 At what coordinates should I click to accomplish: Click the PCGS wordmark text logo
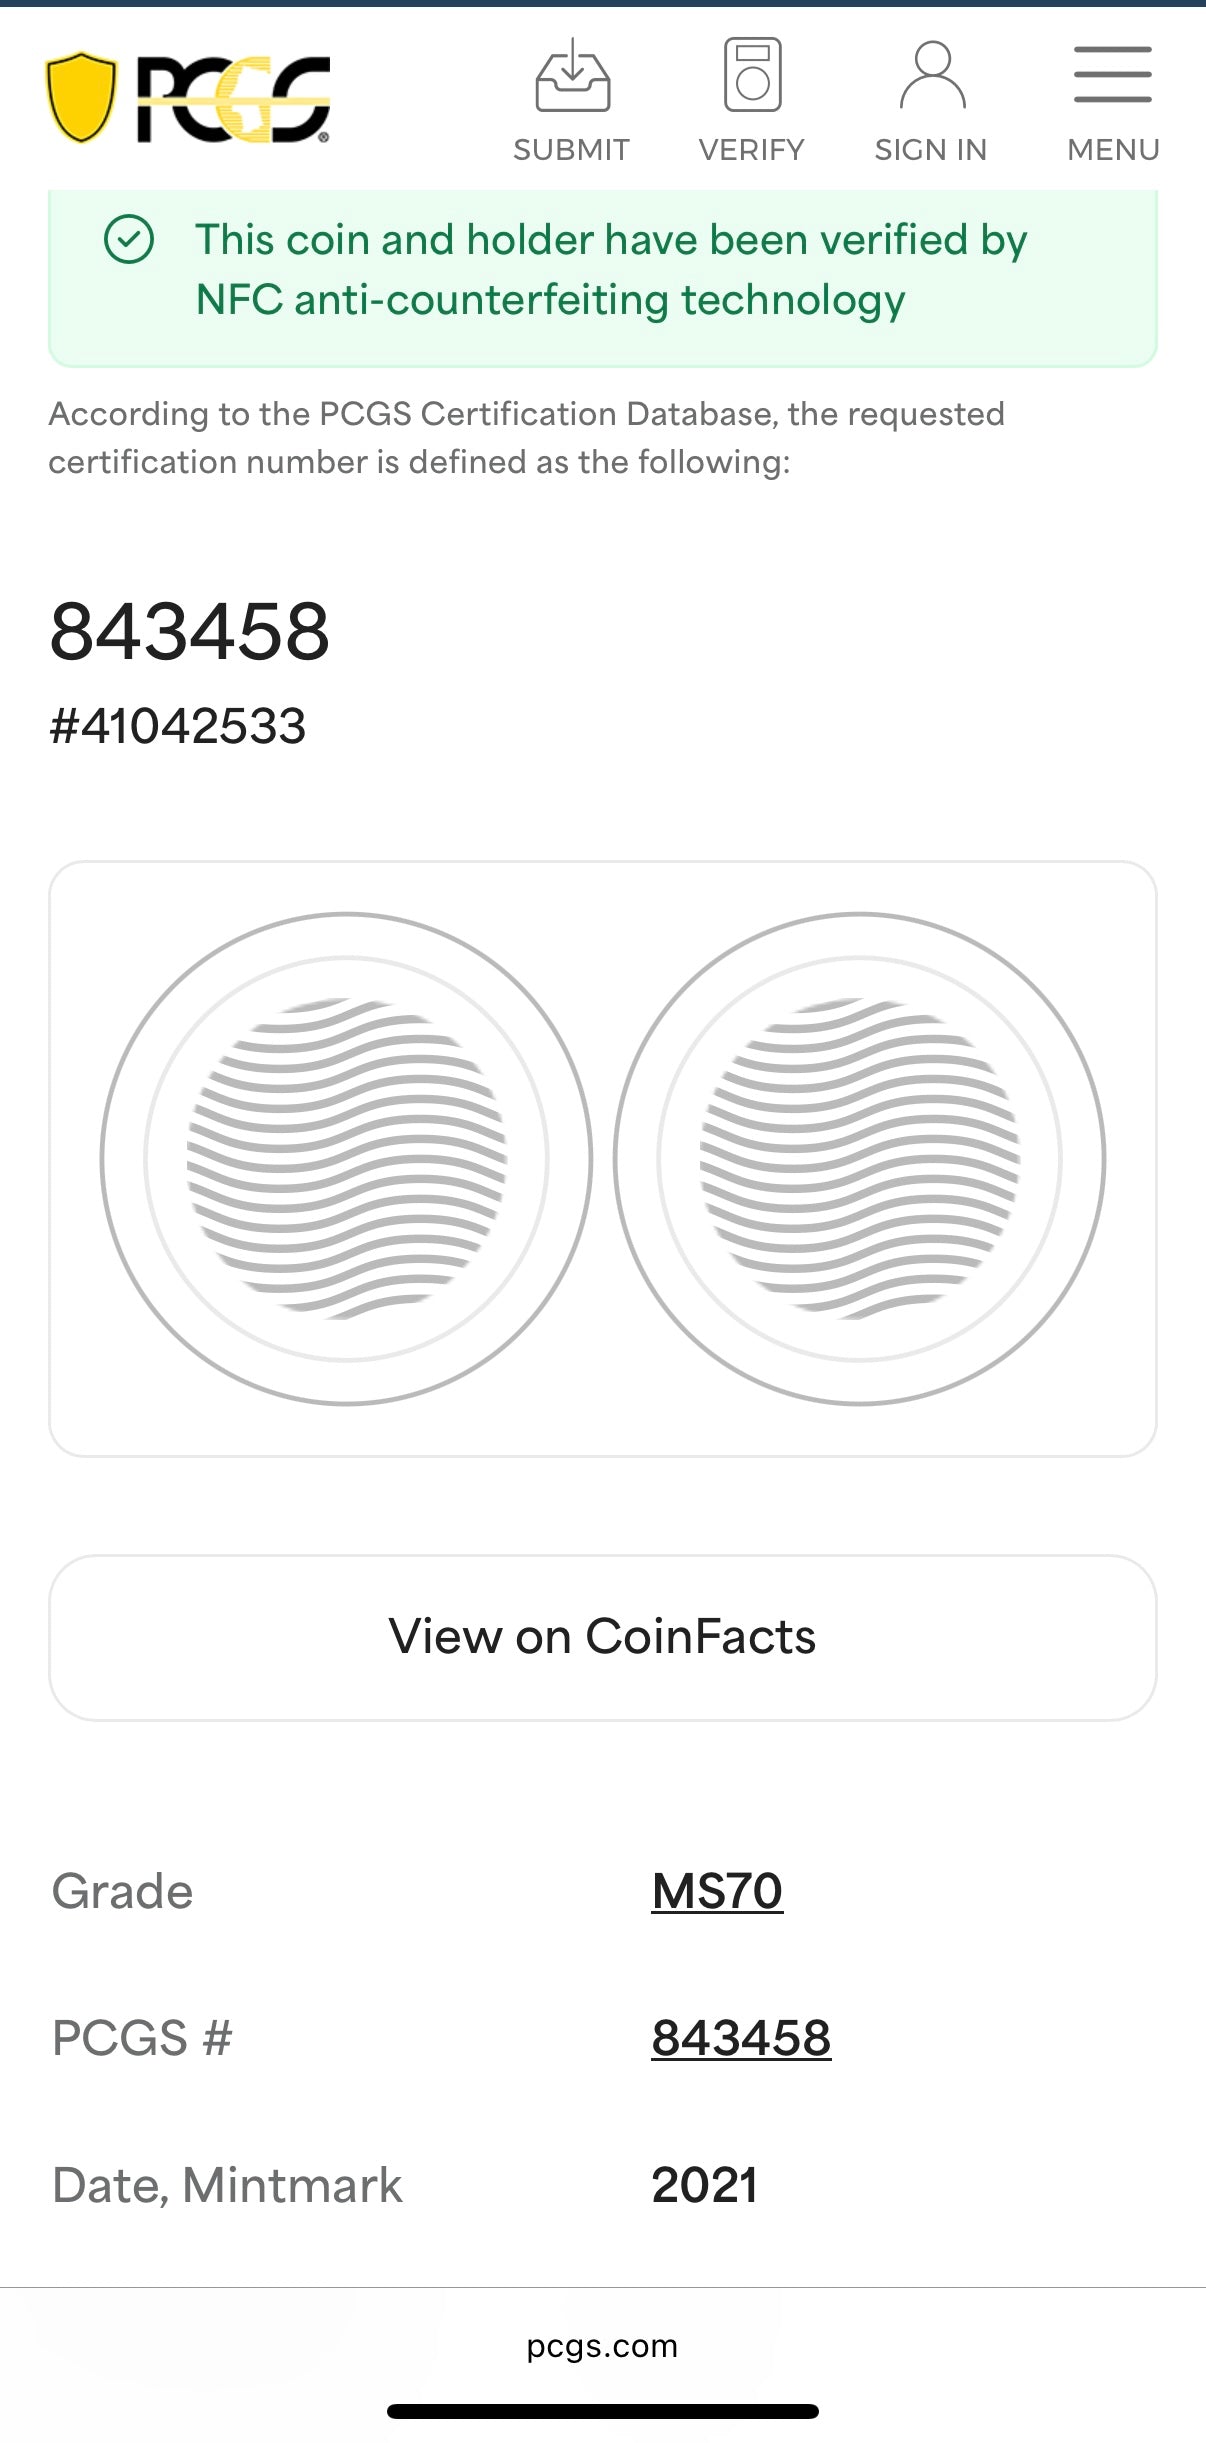pyautogui.click(x=234, y=99)
